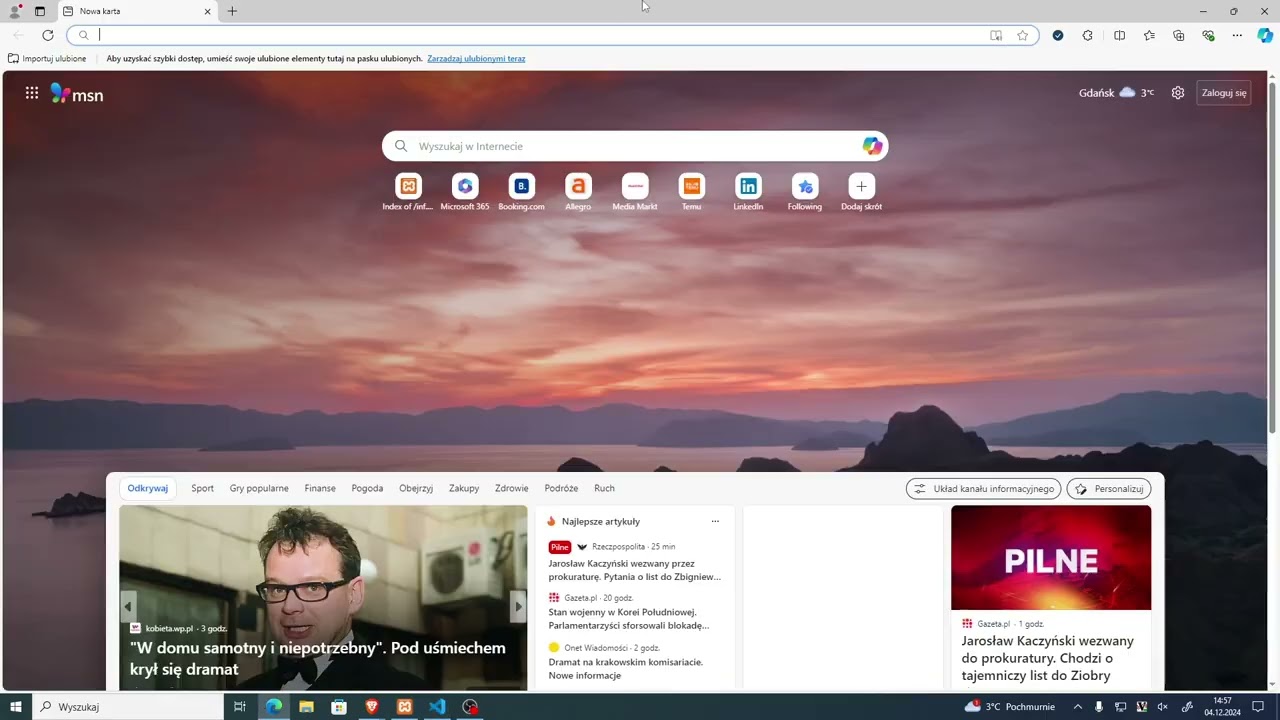Open Brave browser from taskbar
The width and height of the screenshot is (1280, 720).
[x=372, y=707]
